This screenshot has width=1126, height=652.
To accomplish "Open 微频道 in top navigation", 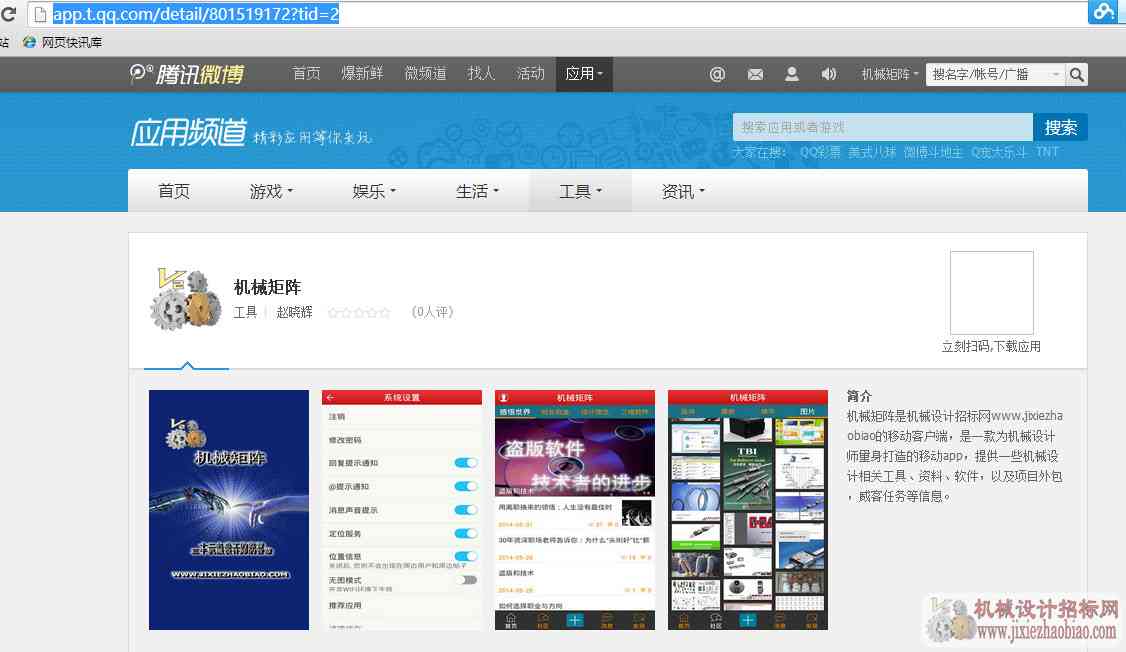I will pyautogui.click(x=425, y=73).
